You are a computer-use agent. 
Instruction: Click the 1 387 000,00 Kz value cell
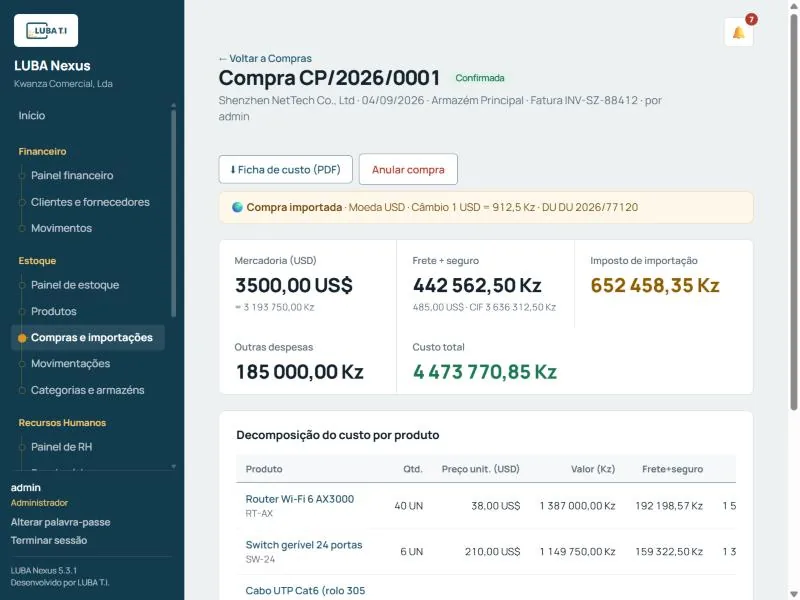tap(578, 506)
